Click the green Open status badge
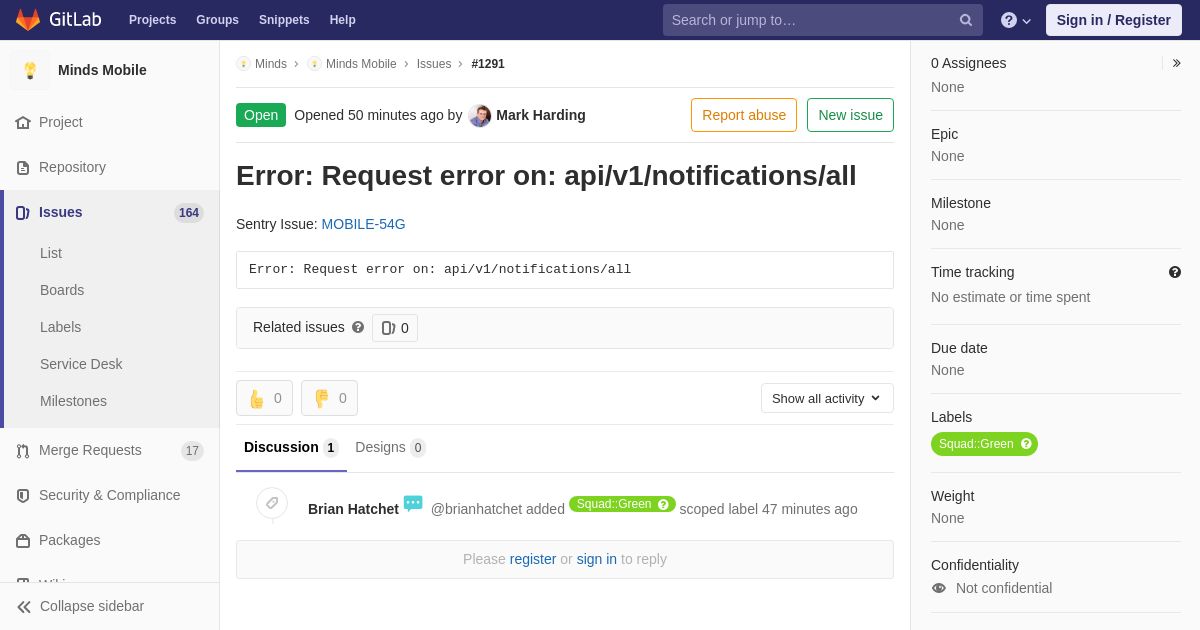 click(x=261, y=115)
